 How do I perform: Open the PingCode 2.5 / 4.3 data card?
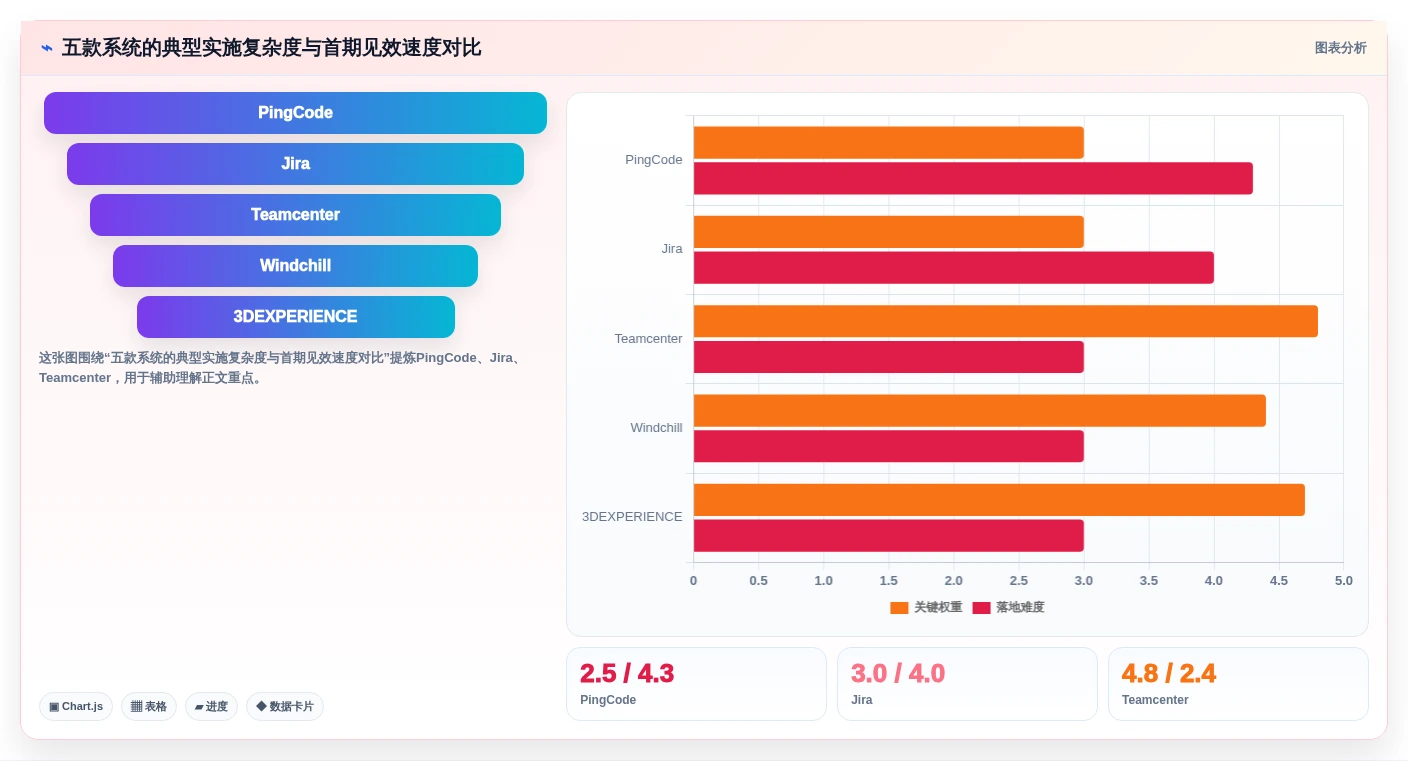696,684
